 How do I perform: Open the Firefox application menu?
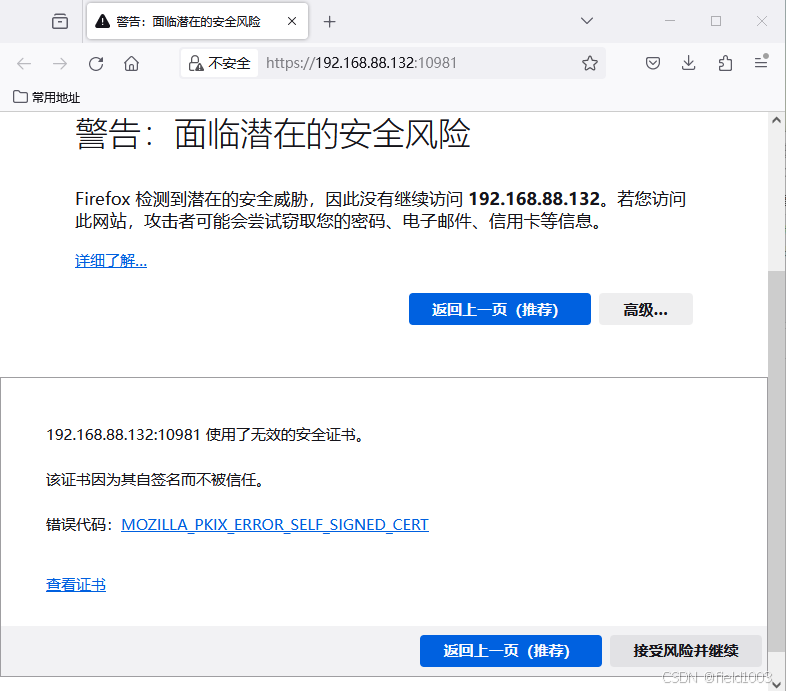(x=761, y=62)
